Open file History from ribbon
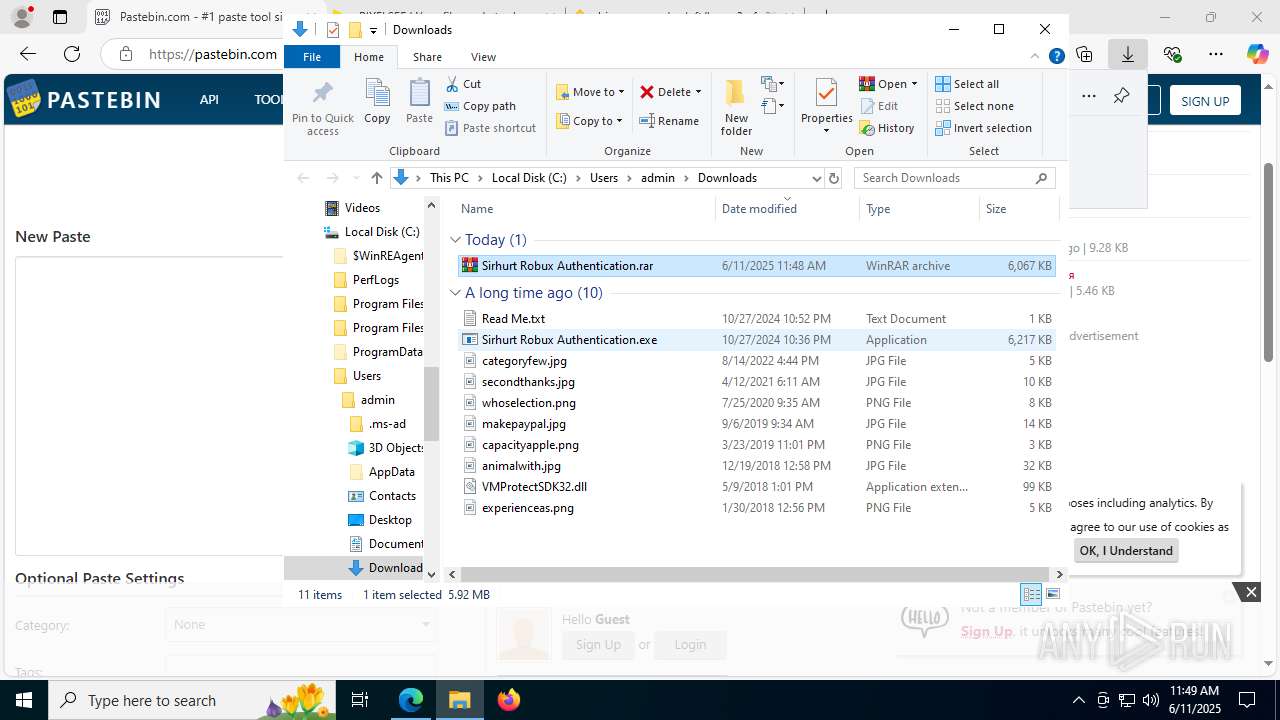The height and width of the screenshot is (720, 1280). [x=887, y=128]
